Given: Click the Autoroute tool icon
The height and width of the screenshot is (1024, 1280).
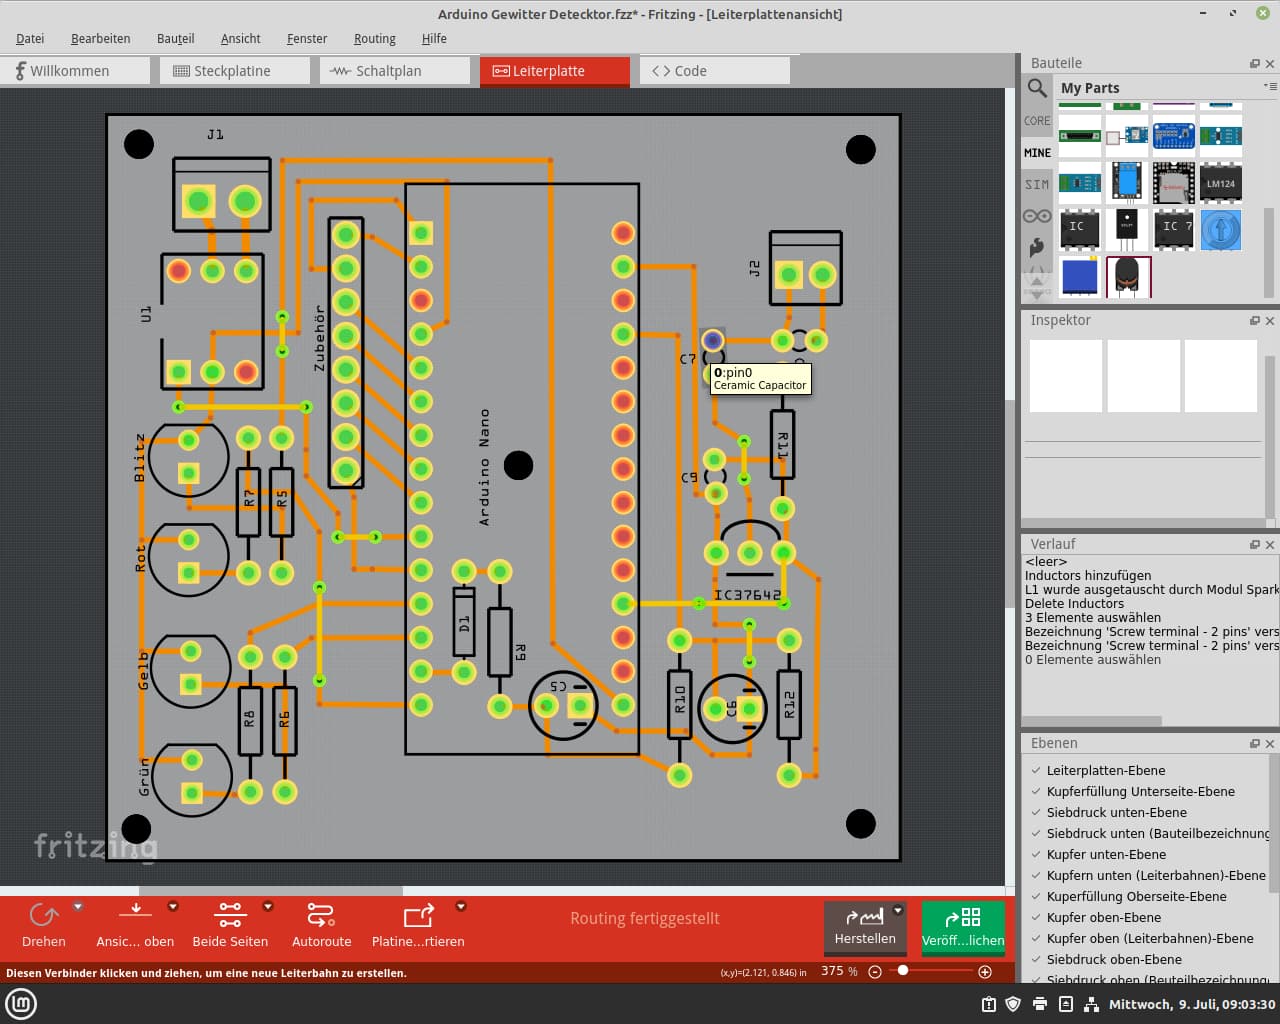Looking at the screenshot, I should coord(321,915).
